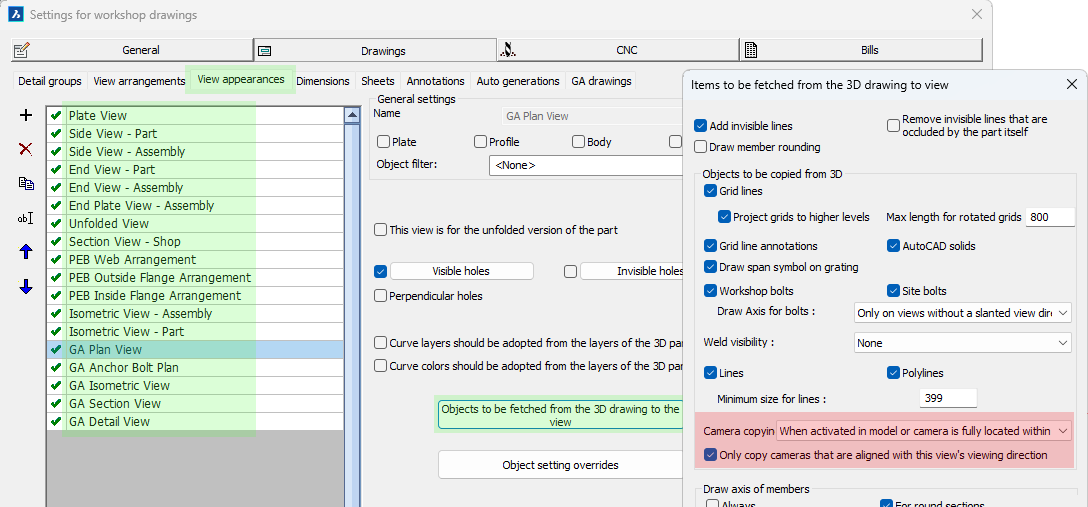The height and width of the screenshot is (507, 1088).
Task: Open the Draw Axis for bolts dropdown
Action: tap(962, 313)
